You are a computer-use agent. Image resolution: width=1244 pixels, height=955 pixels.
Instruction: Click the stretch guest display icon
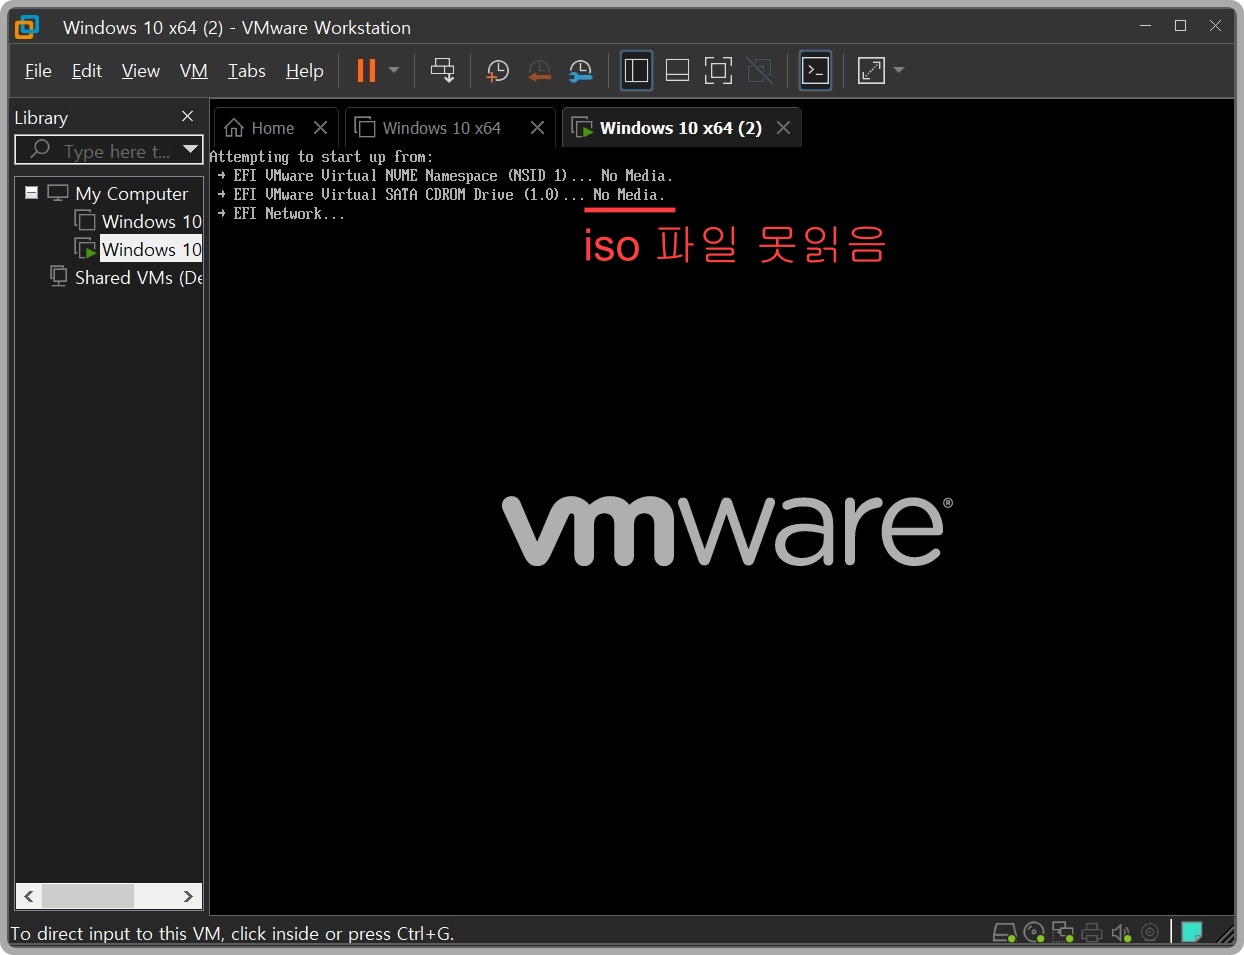click(871, 70)
